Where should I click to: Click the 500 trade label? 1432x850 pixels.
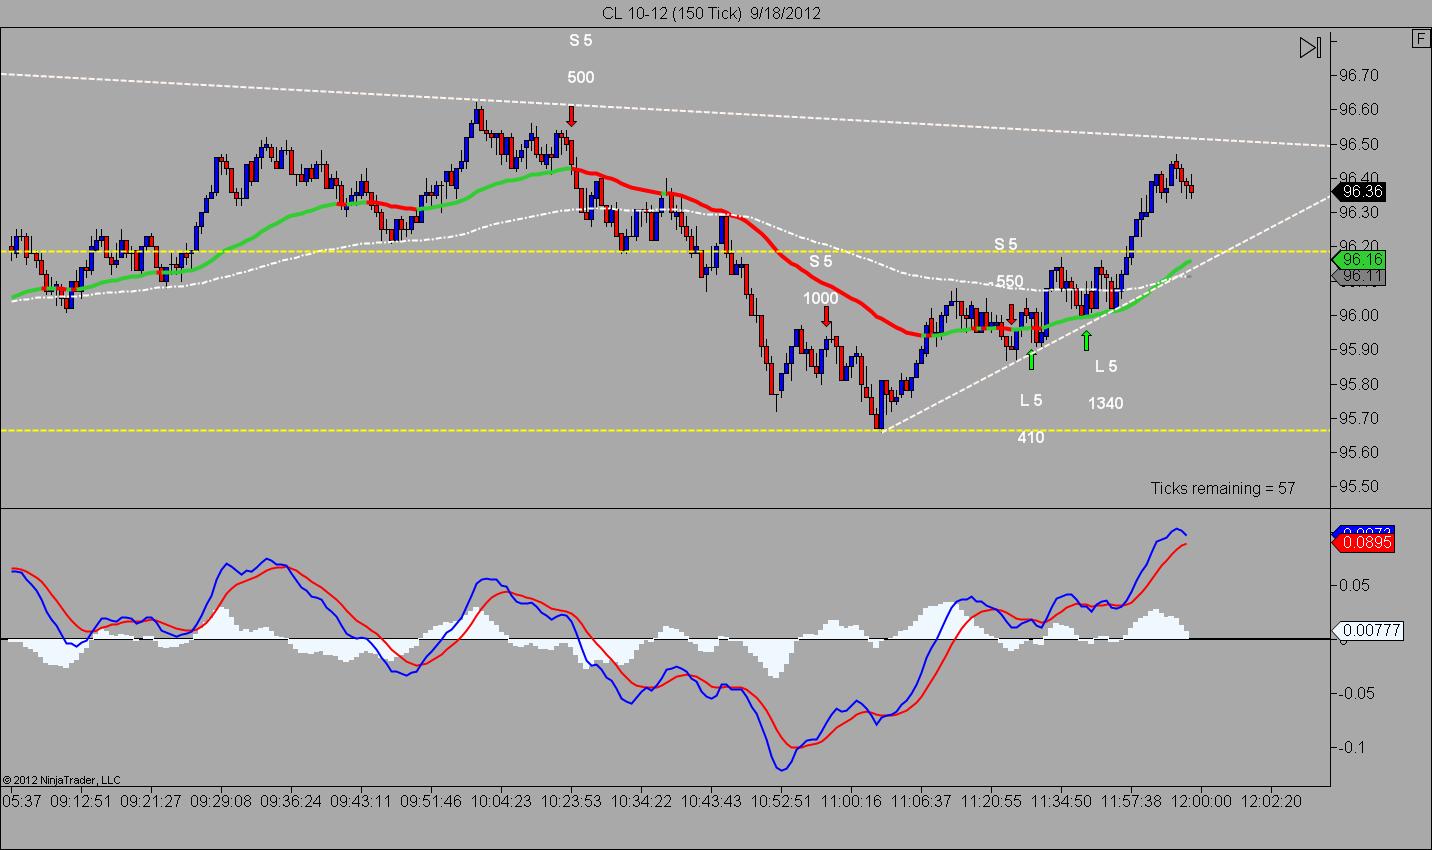pos(580,77)
